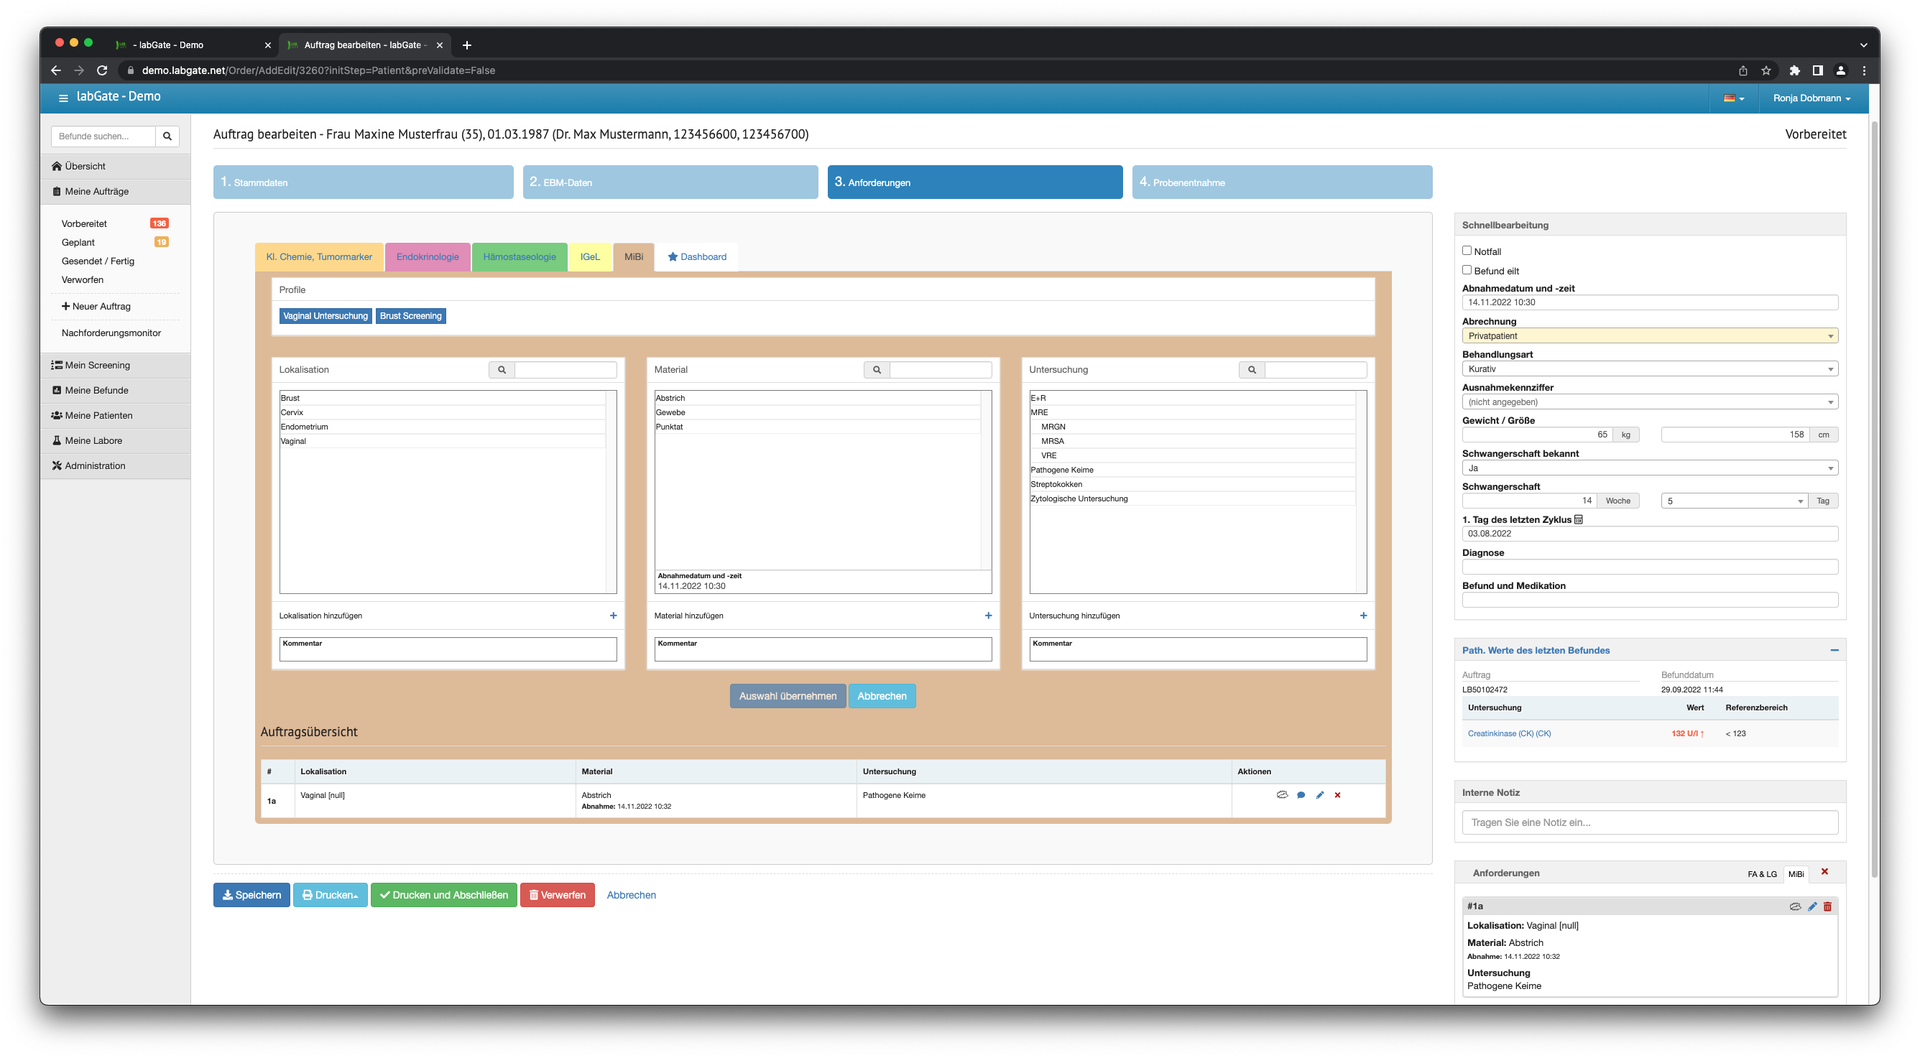Click the Interne Notiz input field
The image size is (1920, 1058).
(1649, 822)
